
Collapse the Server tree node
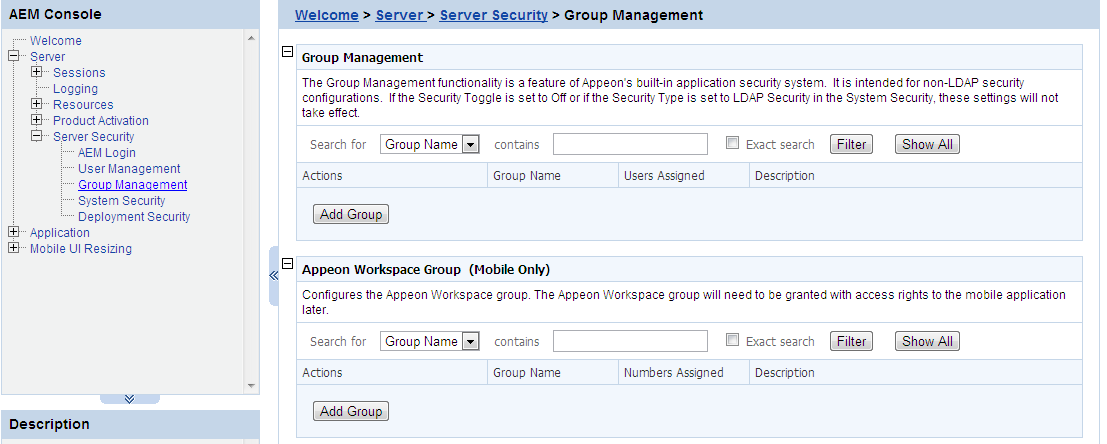click(x=13, y=56)
